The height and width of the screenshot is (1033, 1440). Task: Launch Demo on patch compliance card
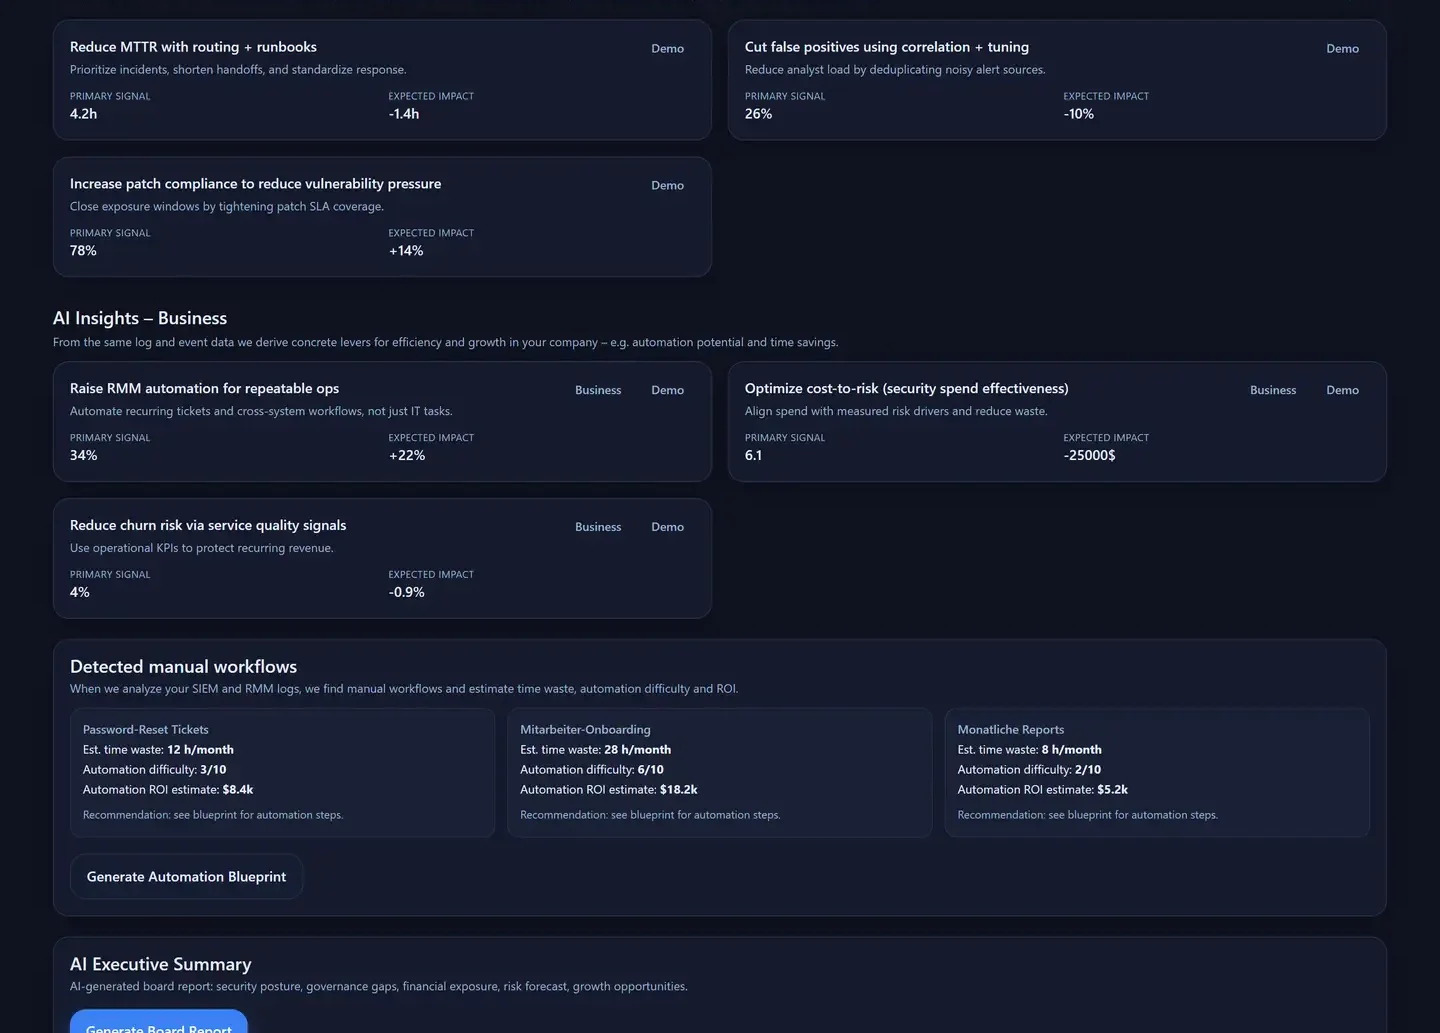point(667,185)
